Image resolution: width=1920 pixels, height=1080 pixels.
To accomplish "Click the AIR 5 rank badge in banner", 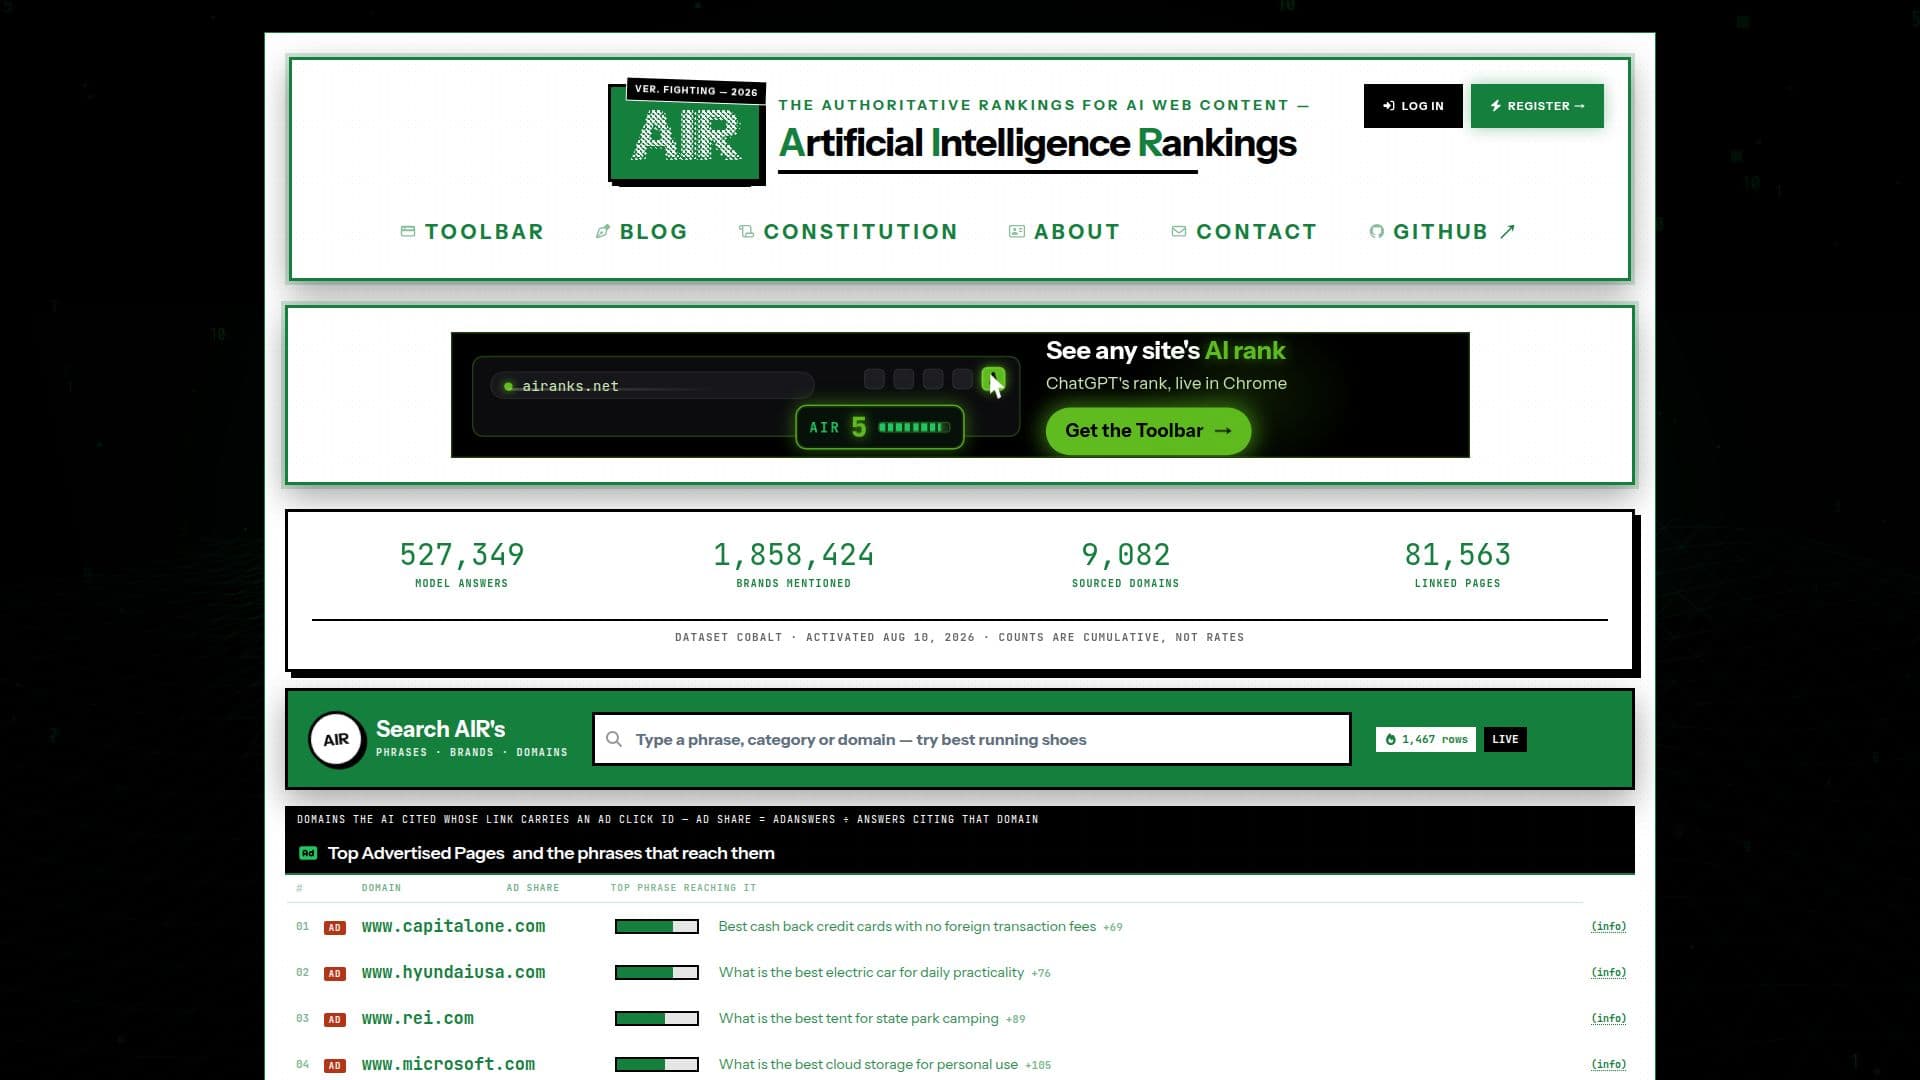I will coord(880,428).
